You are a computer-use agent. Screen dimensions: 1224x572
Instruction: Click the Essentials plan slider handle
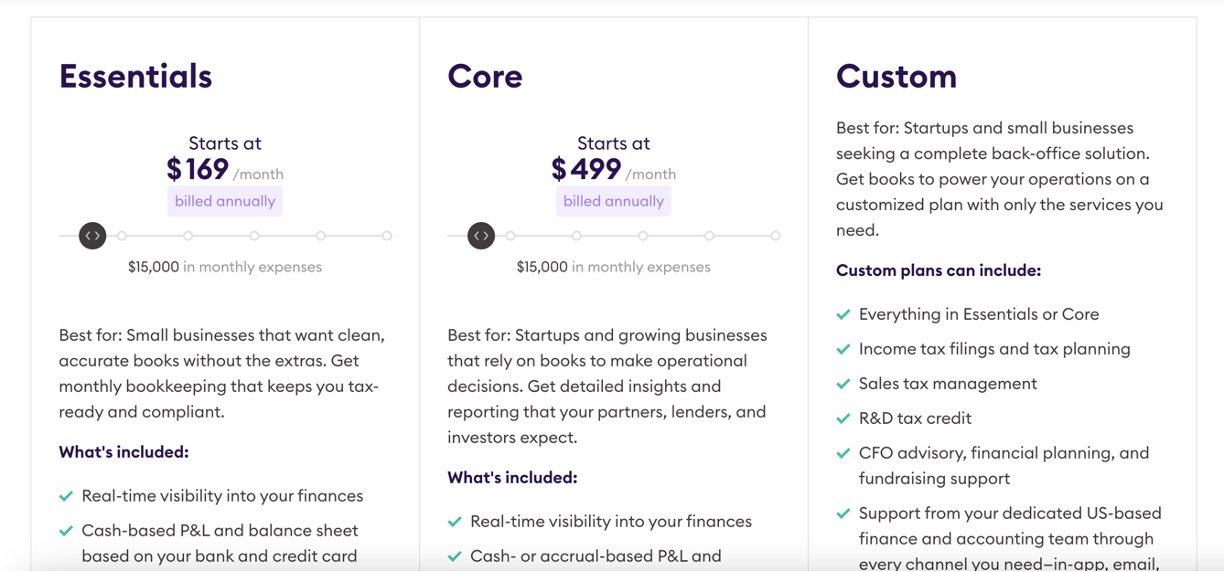(x=92, y=236)
